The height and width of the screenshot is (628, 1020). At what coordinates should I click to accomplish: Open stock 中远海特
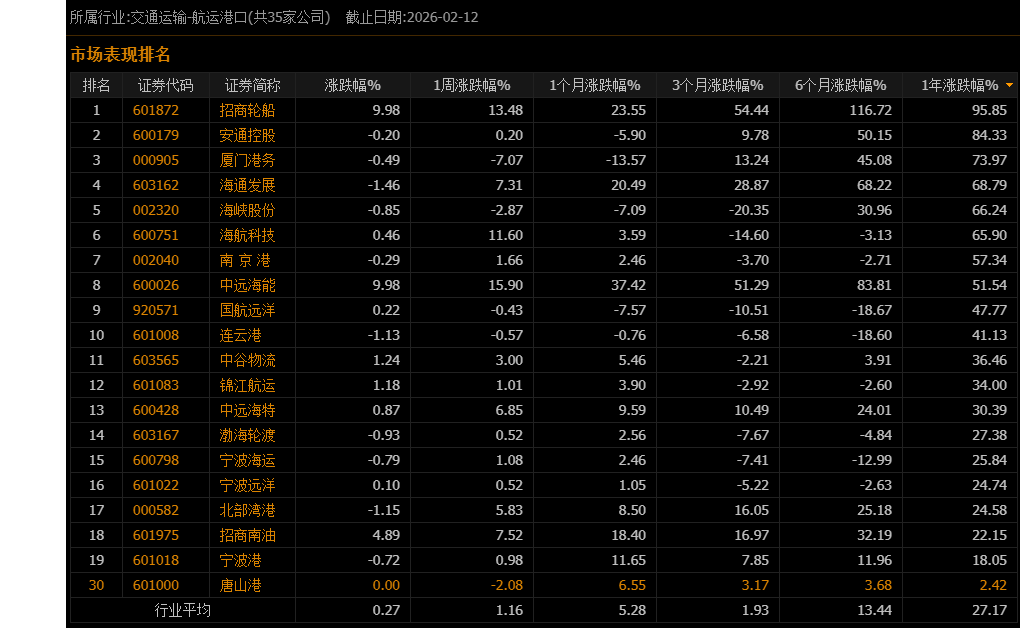click(247, 410)
